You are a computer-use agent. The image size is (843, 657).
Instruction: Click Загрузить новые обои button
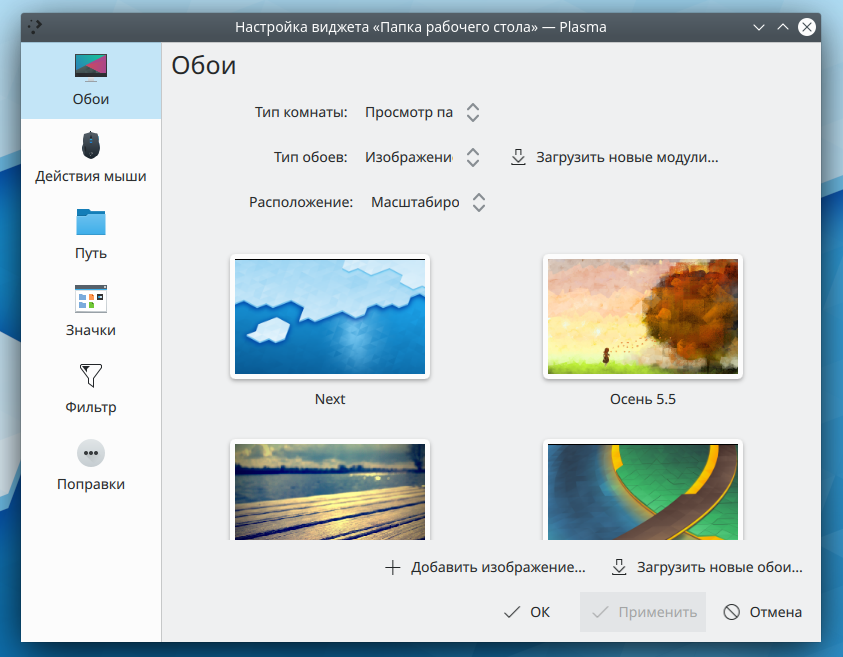coord(708,567)
